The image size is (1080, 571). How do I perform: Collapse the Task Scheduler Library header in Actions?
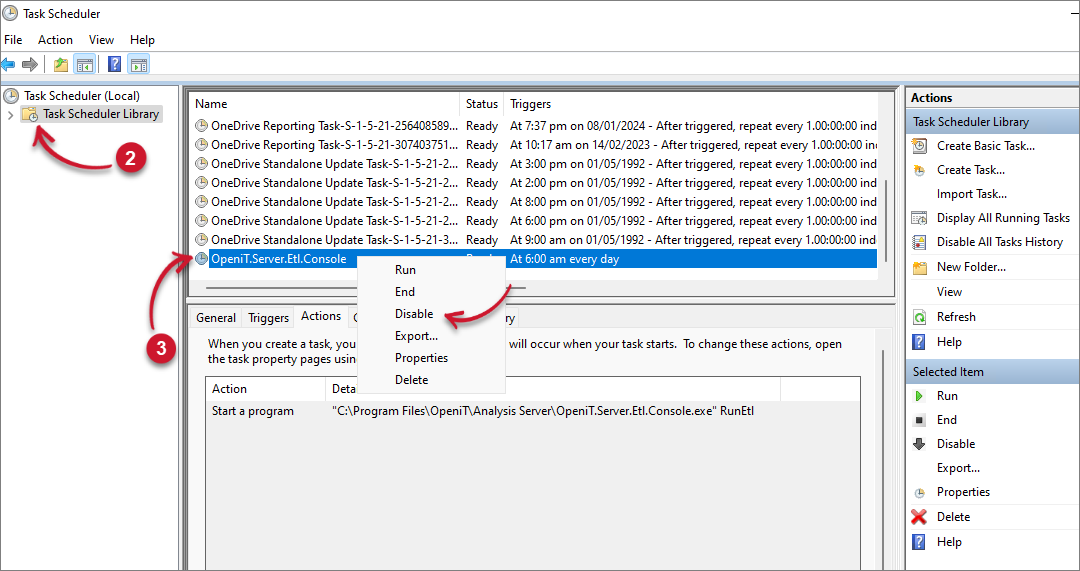992,122
